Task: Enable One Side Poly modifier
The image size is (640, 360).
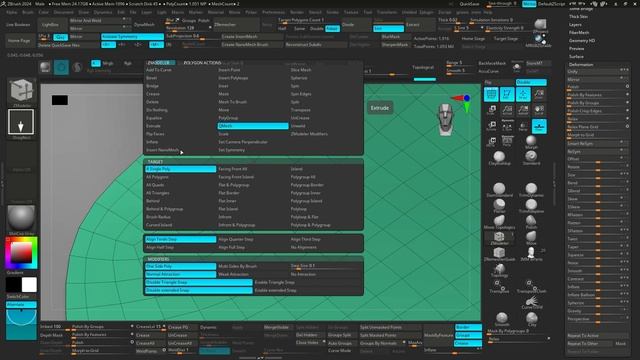Action: 180,266
